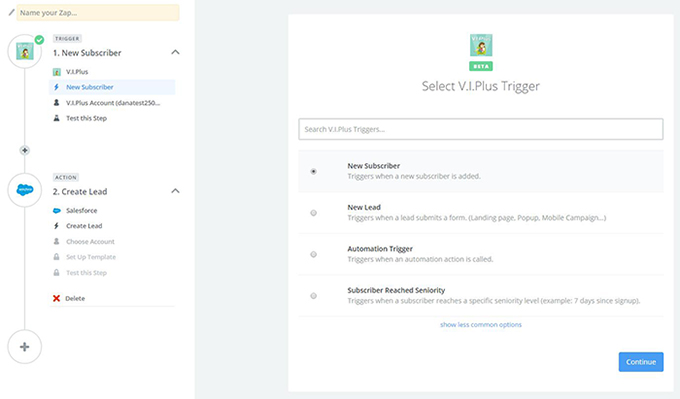Focus the Search V.I.Plus Triggers field

[x=481, y=129]
